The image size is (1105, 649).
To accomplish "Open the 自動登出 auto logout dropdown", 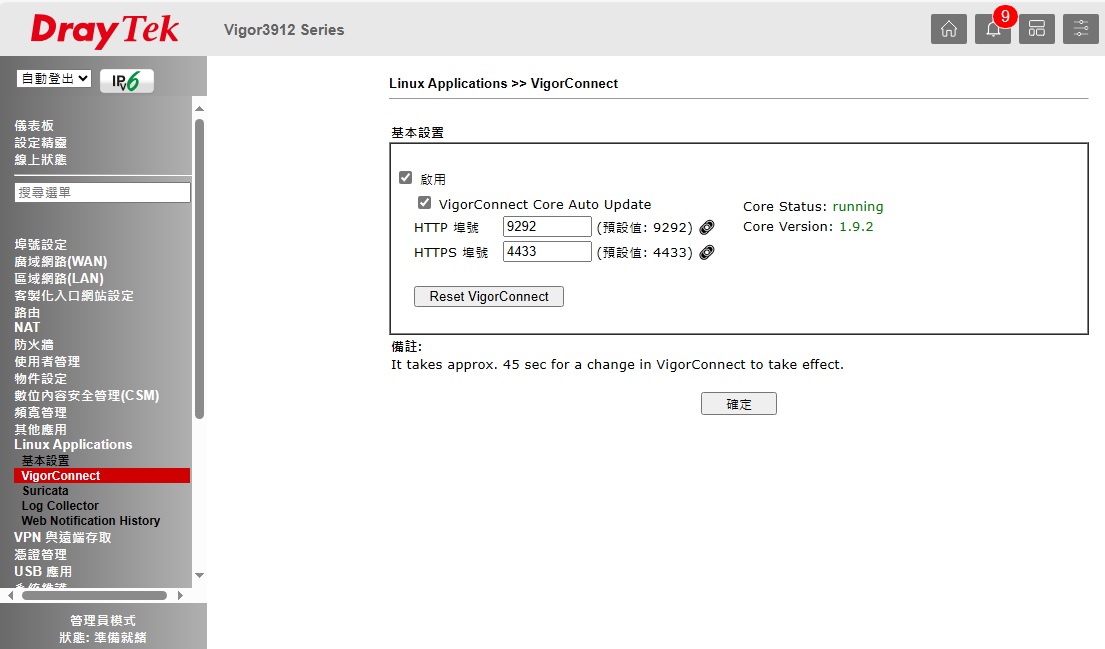I will [x=54, y=78].
